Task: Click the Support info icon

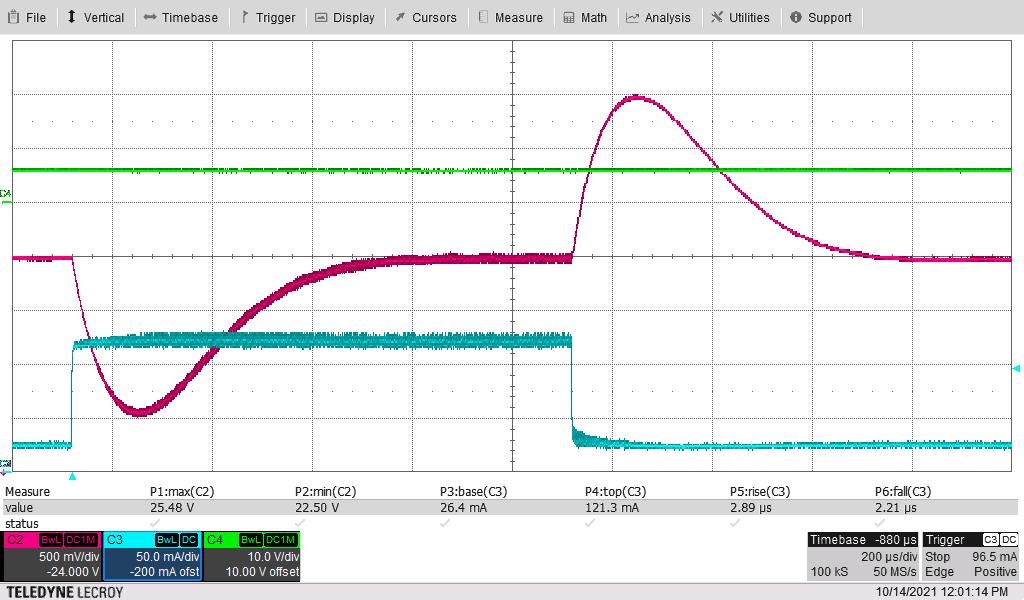Action: (x=795, y=16)
